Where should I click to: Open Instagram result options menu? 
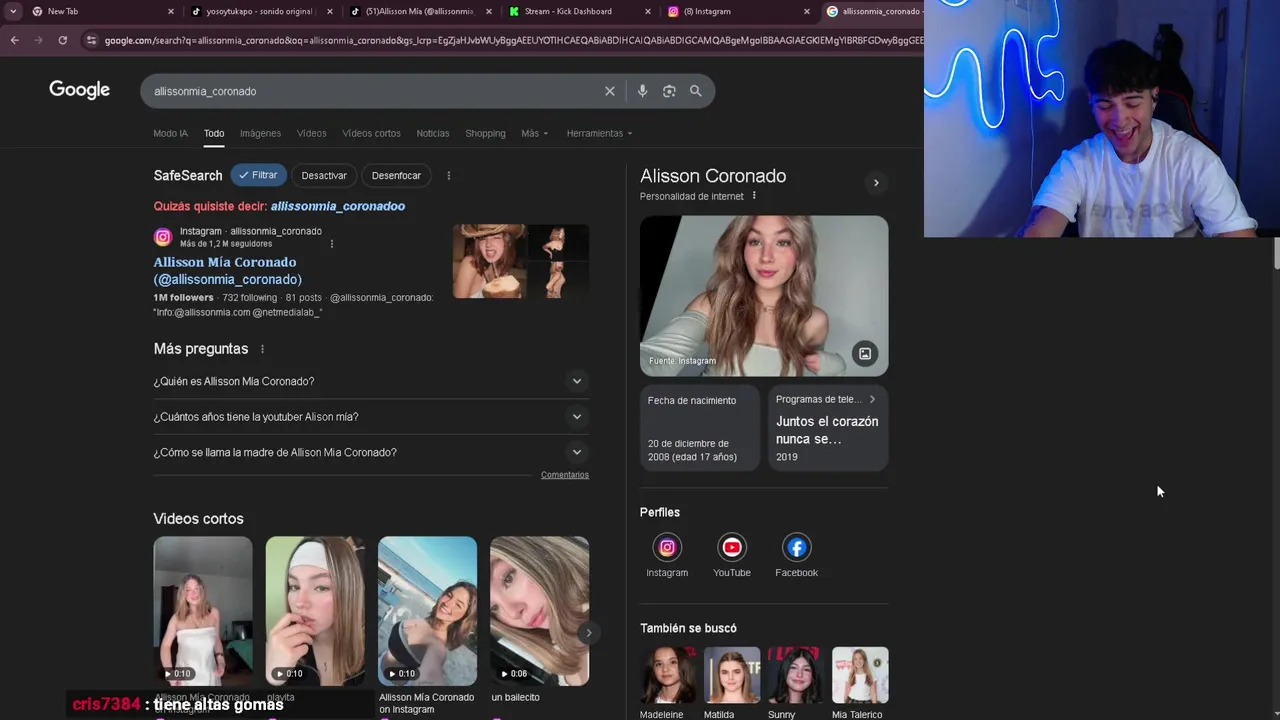click(x=332, y=243)
